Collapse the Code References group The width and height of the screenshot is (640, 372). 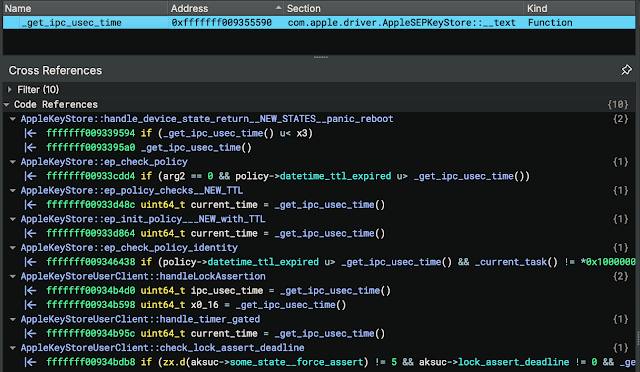(7, 105)
